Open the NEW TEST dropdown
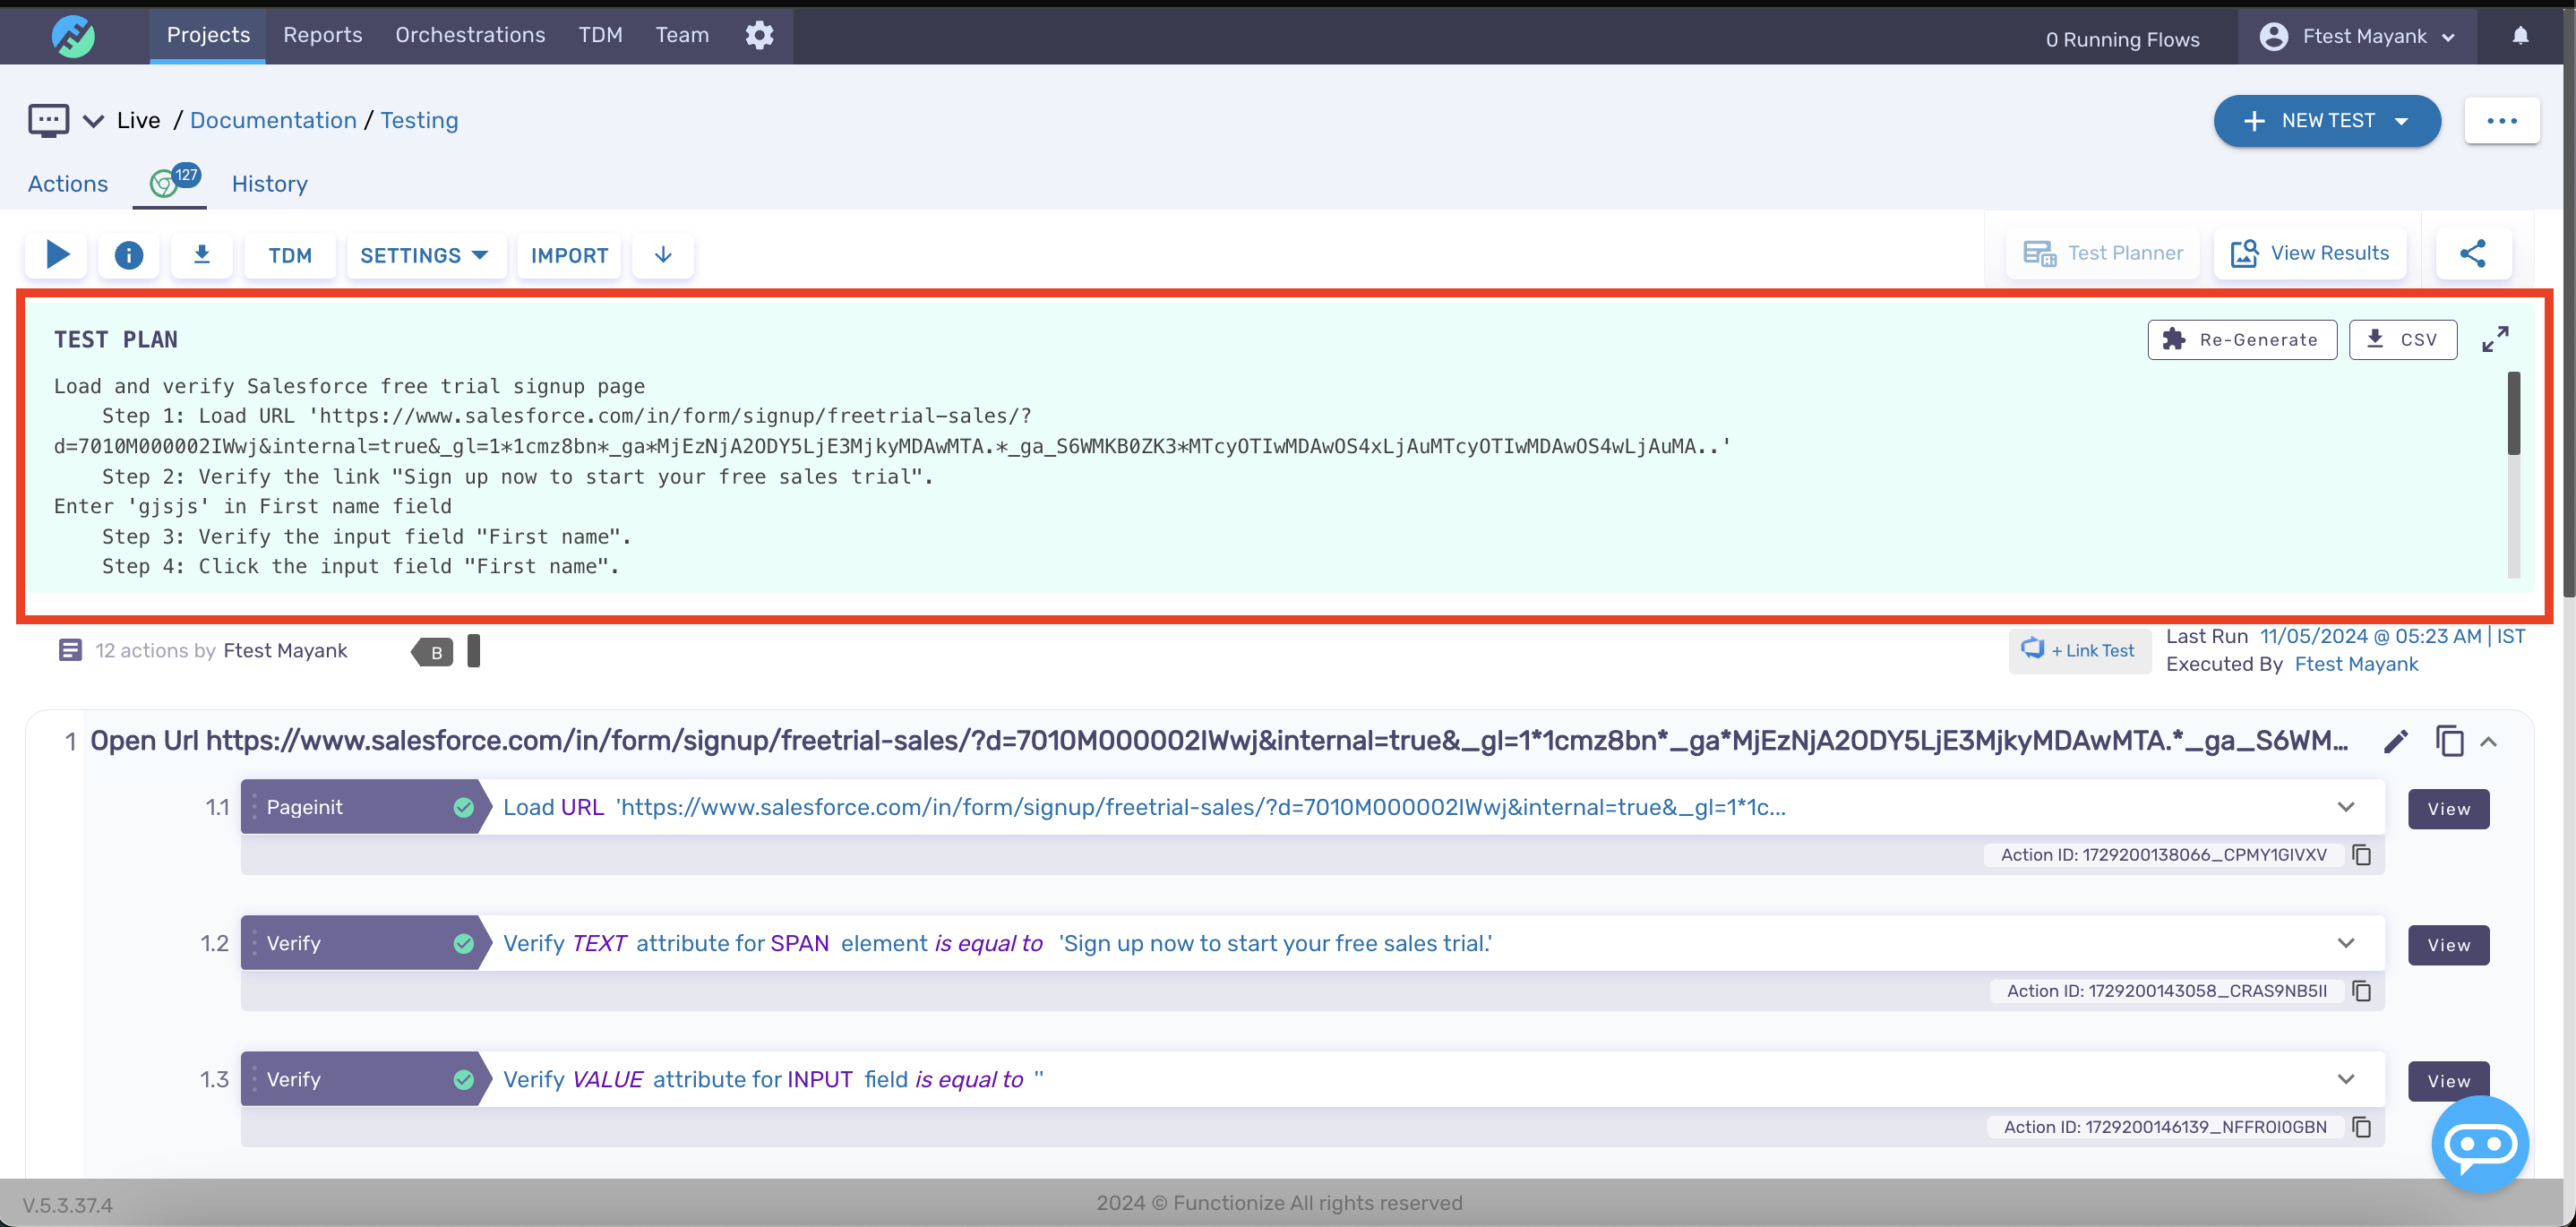Viewport: 2576px width, 1227px height. point(2326,120)
